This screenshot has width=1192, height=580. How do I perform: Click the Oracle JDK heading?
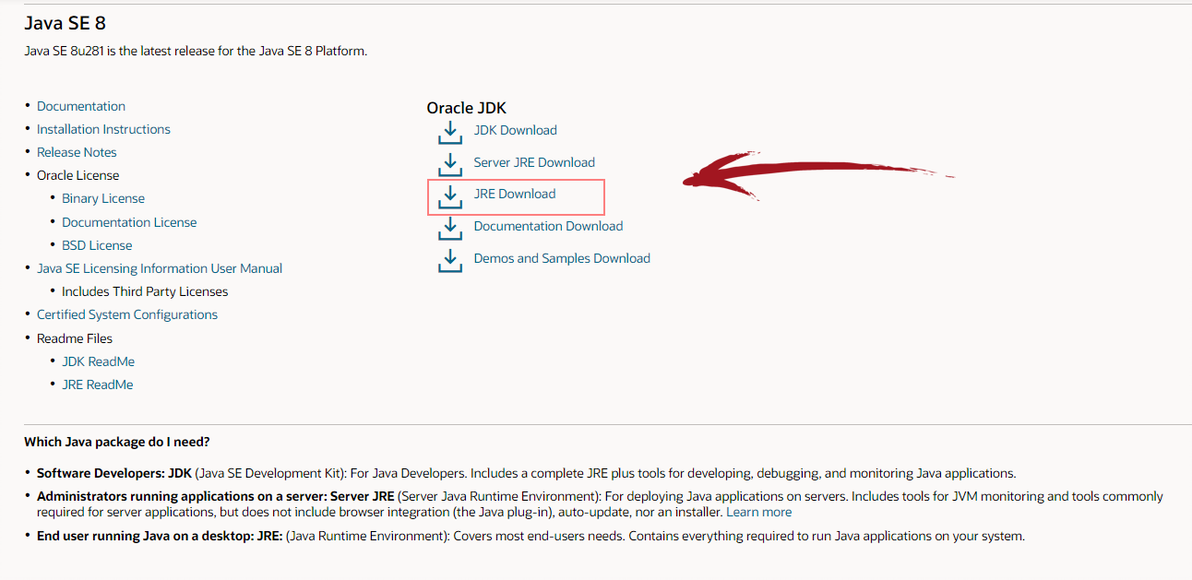click(x=466, y=109)
